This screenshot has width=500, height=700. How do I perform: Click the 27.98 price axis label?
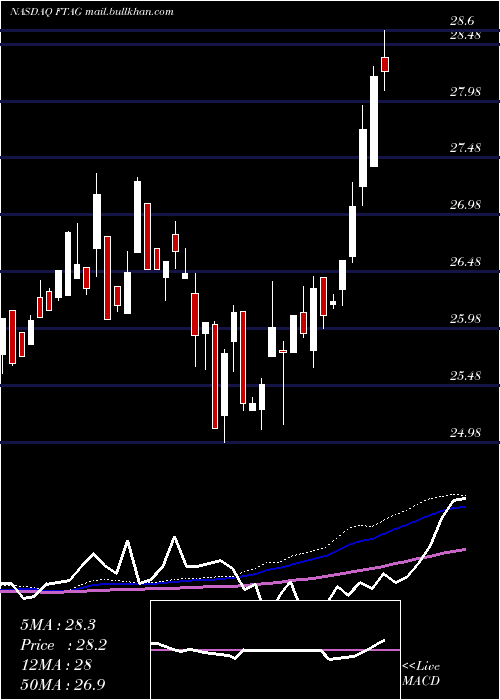(x=466, y=92)
